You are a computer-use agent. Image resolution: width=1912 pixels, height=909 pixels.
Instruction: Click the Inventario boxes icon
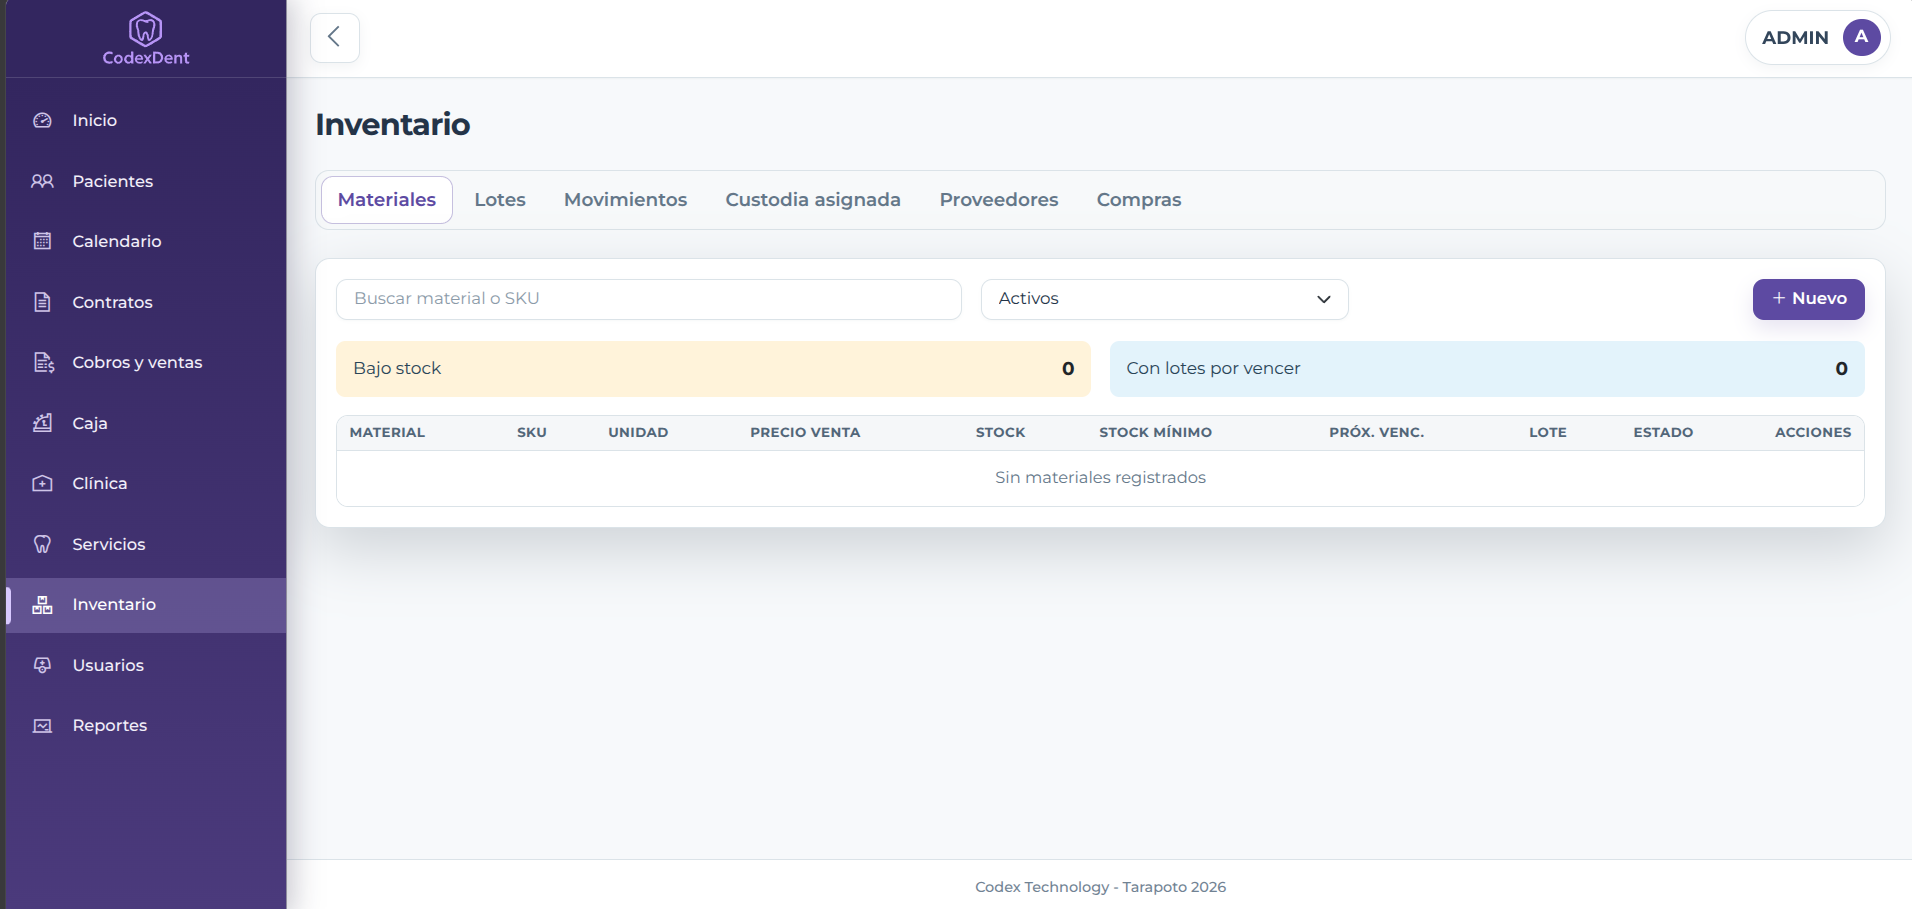(x=42, y=605)
